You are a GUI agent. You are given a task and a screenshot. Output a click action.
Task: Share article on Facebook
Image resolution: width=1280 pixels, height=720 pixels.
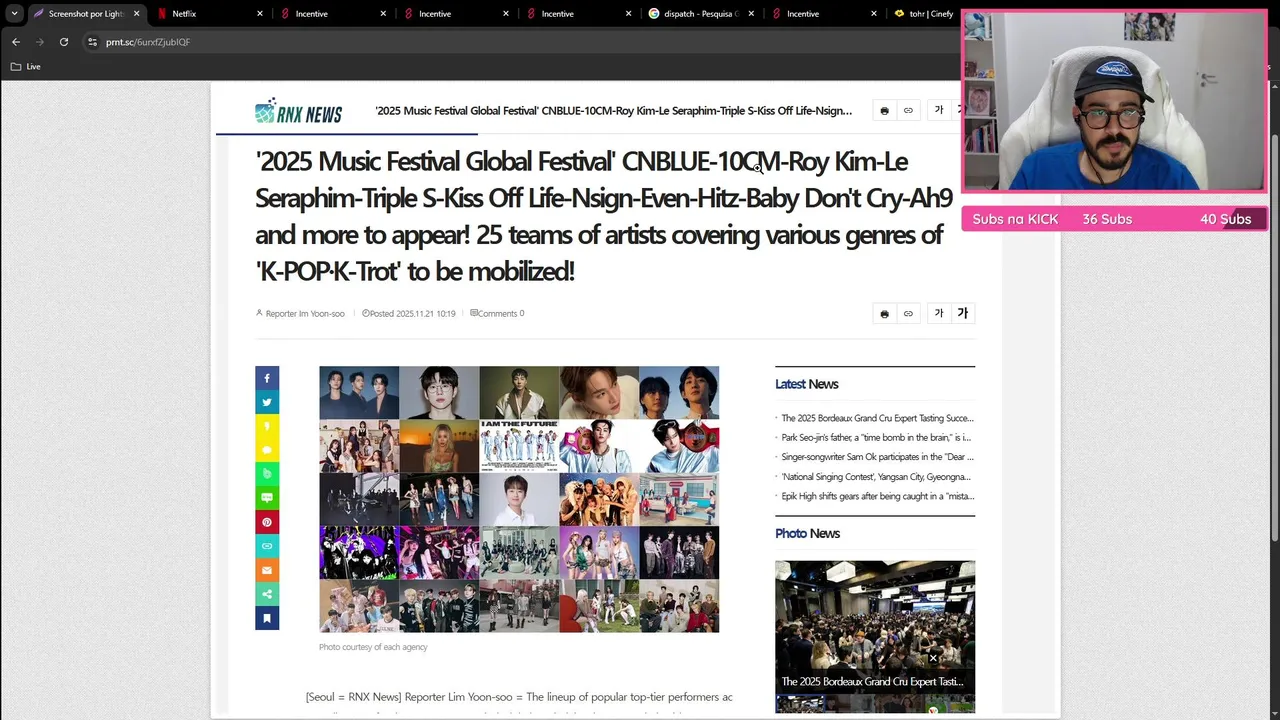tap(267, 378)
